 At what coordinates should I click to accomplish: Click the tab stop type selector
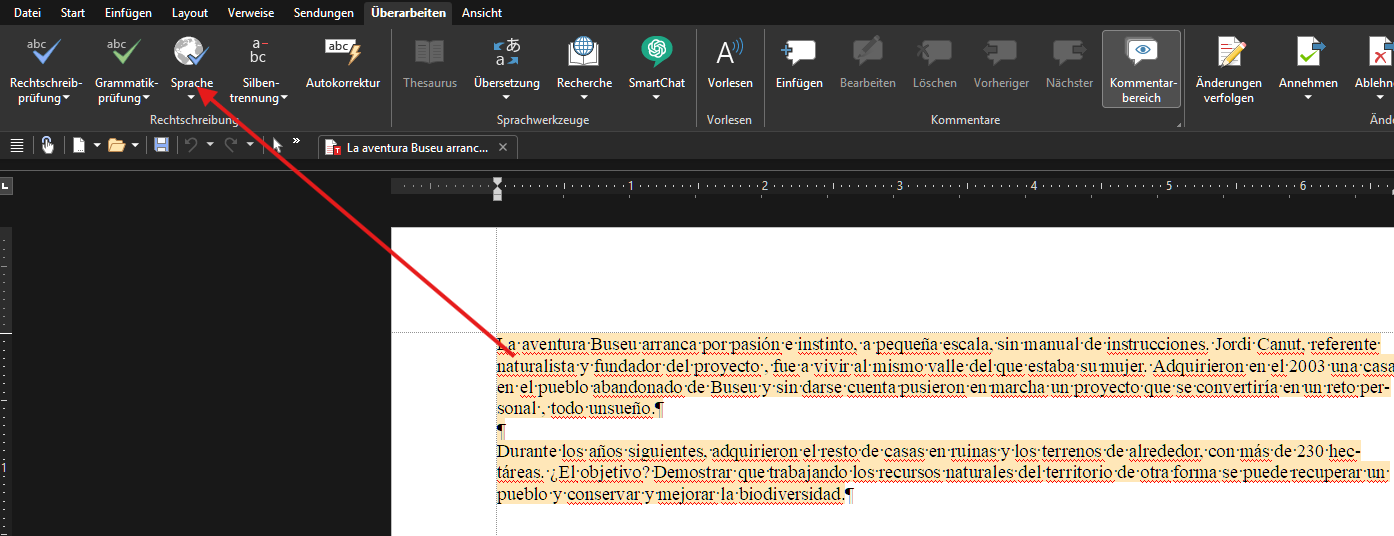[6, 186]
